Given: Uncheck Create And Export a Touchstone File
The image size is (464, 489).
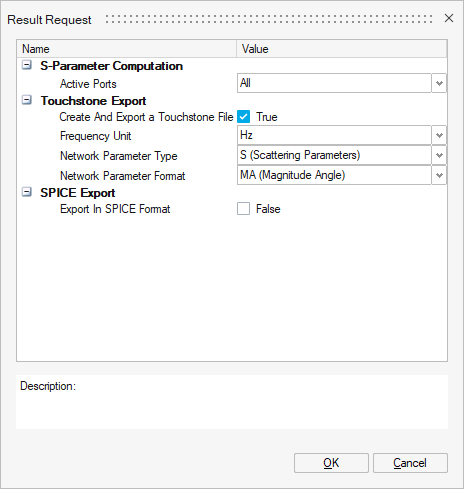Looking at the screenshot, I should [244, 117].
